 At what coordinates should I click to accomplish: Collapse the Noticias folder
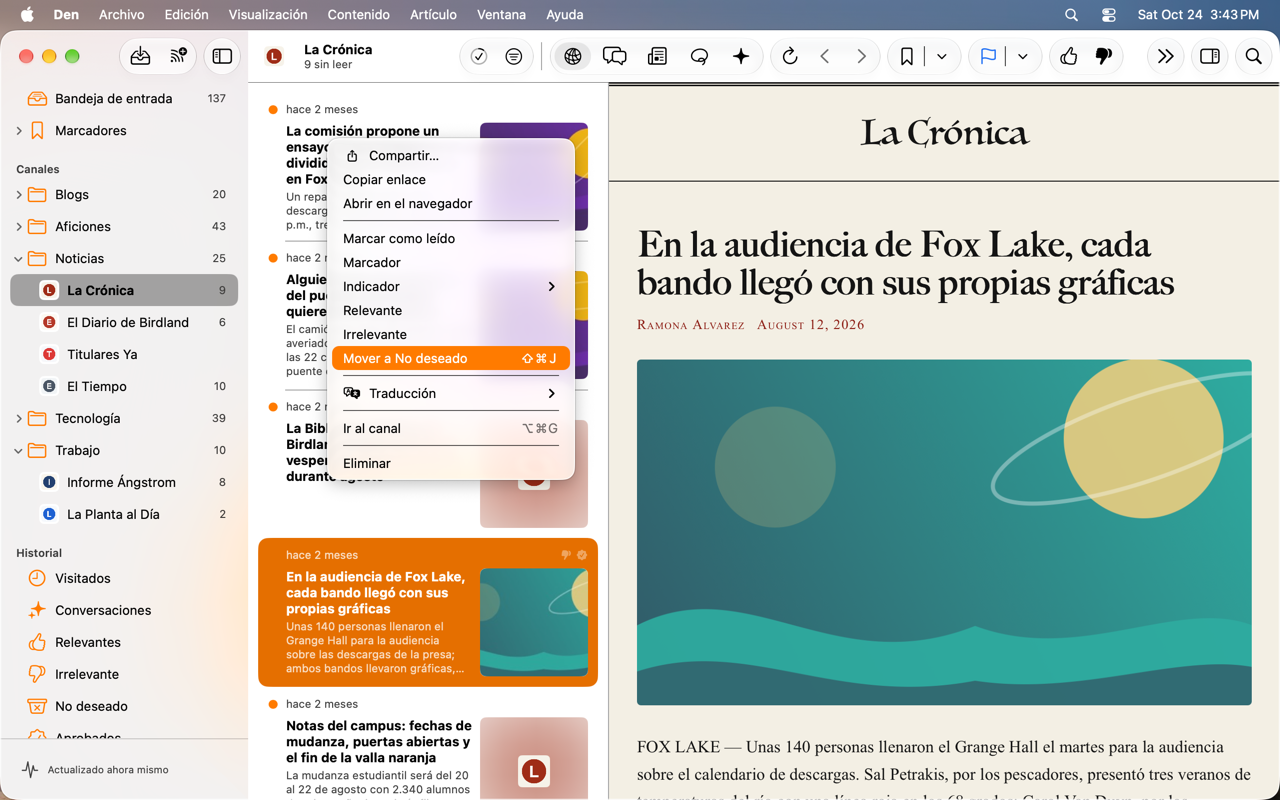click(19, 258)
